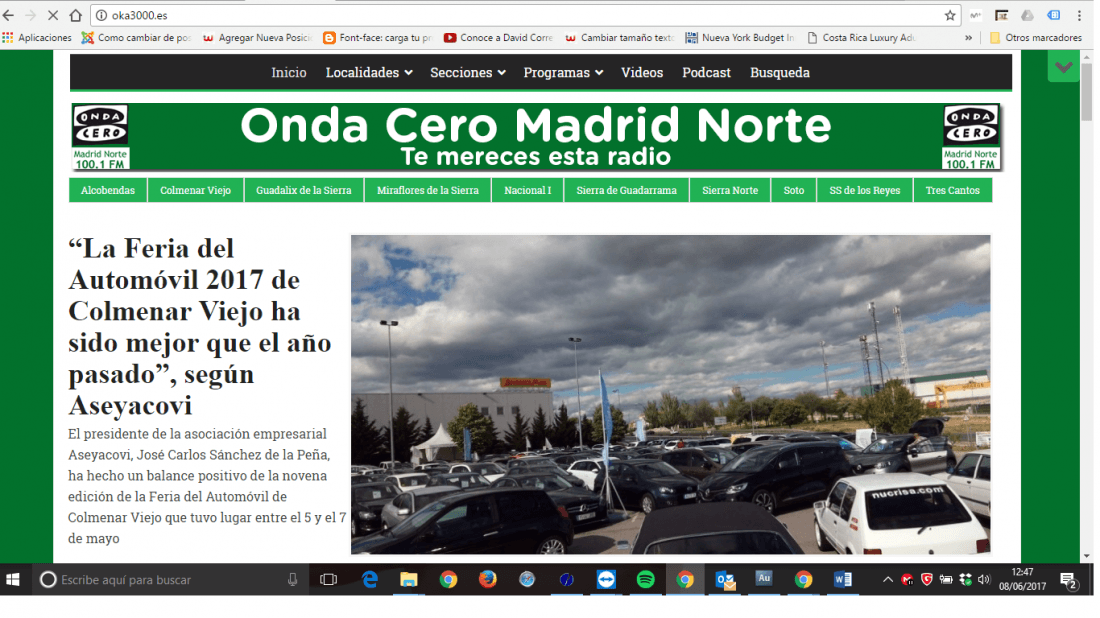Open Outlook from the taskbar

pos(725,579)
